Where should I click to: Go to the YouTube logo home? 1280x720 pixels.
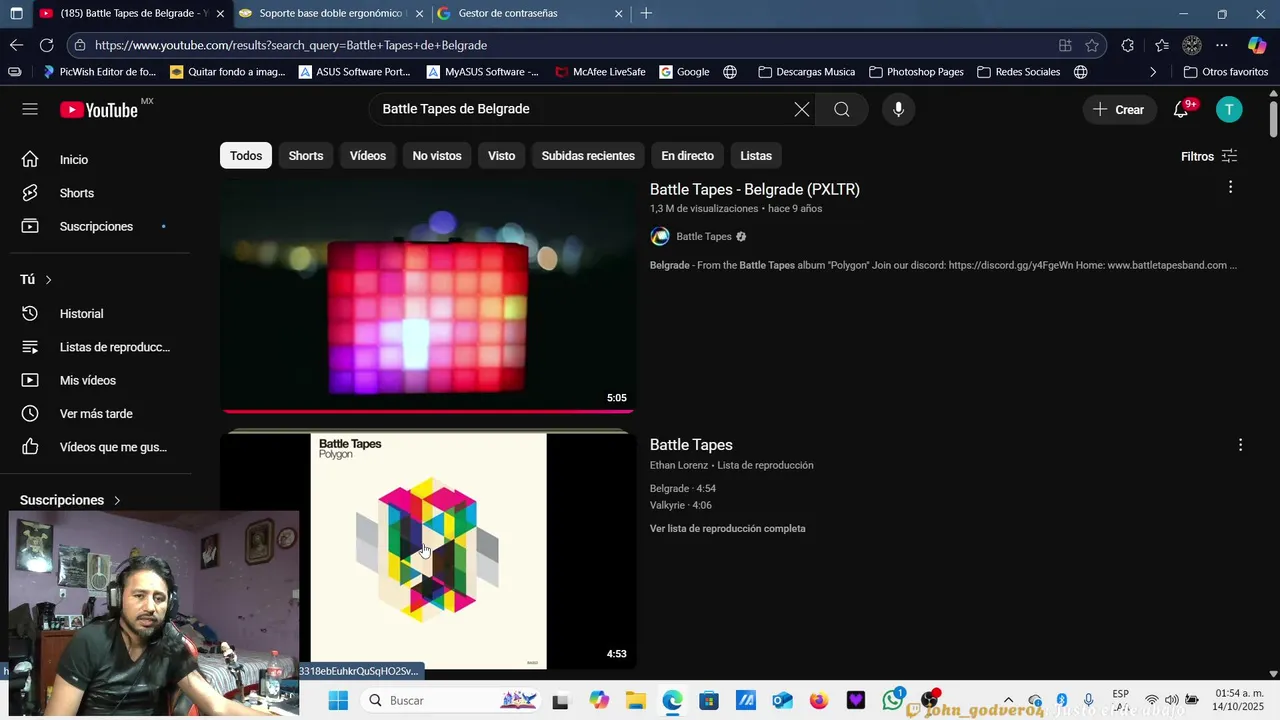[x=99, y=110]
